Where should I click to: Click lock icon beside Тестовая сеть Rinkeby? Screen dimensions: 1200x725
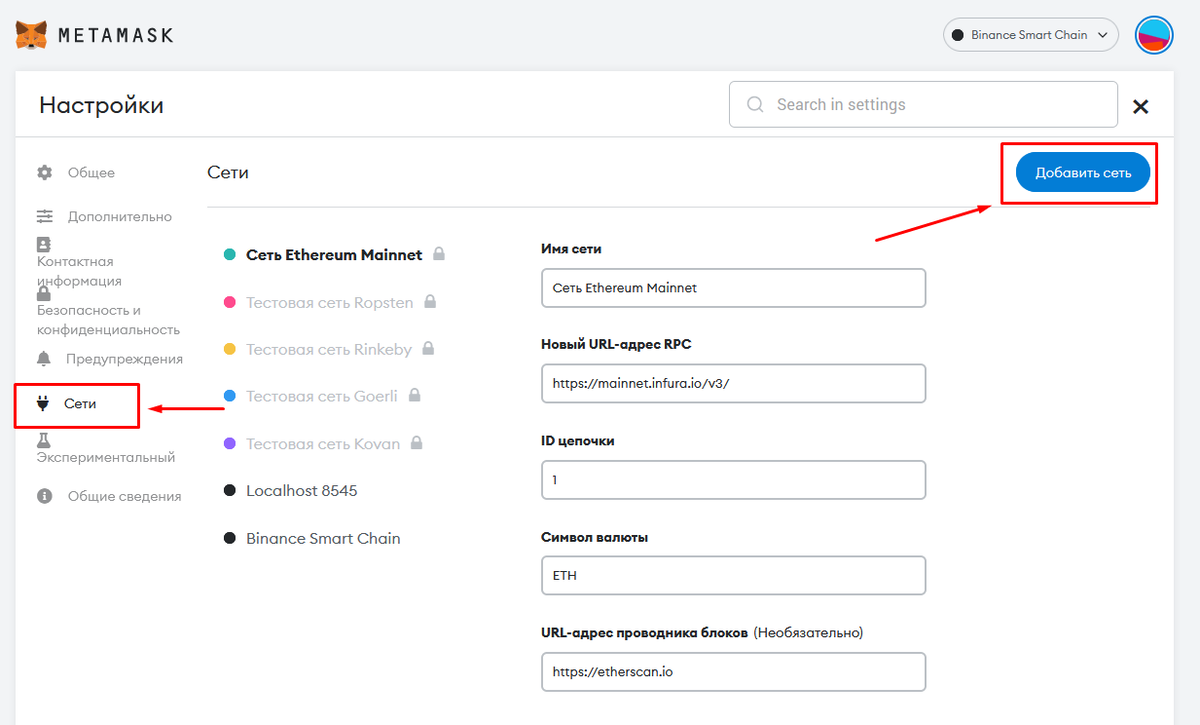pos(428,349)
